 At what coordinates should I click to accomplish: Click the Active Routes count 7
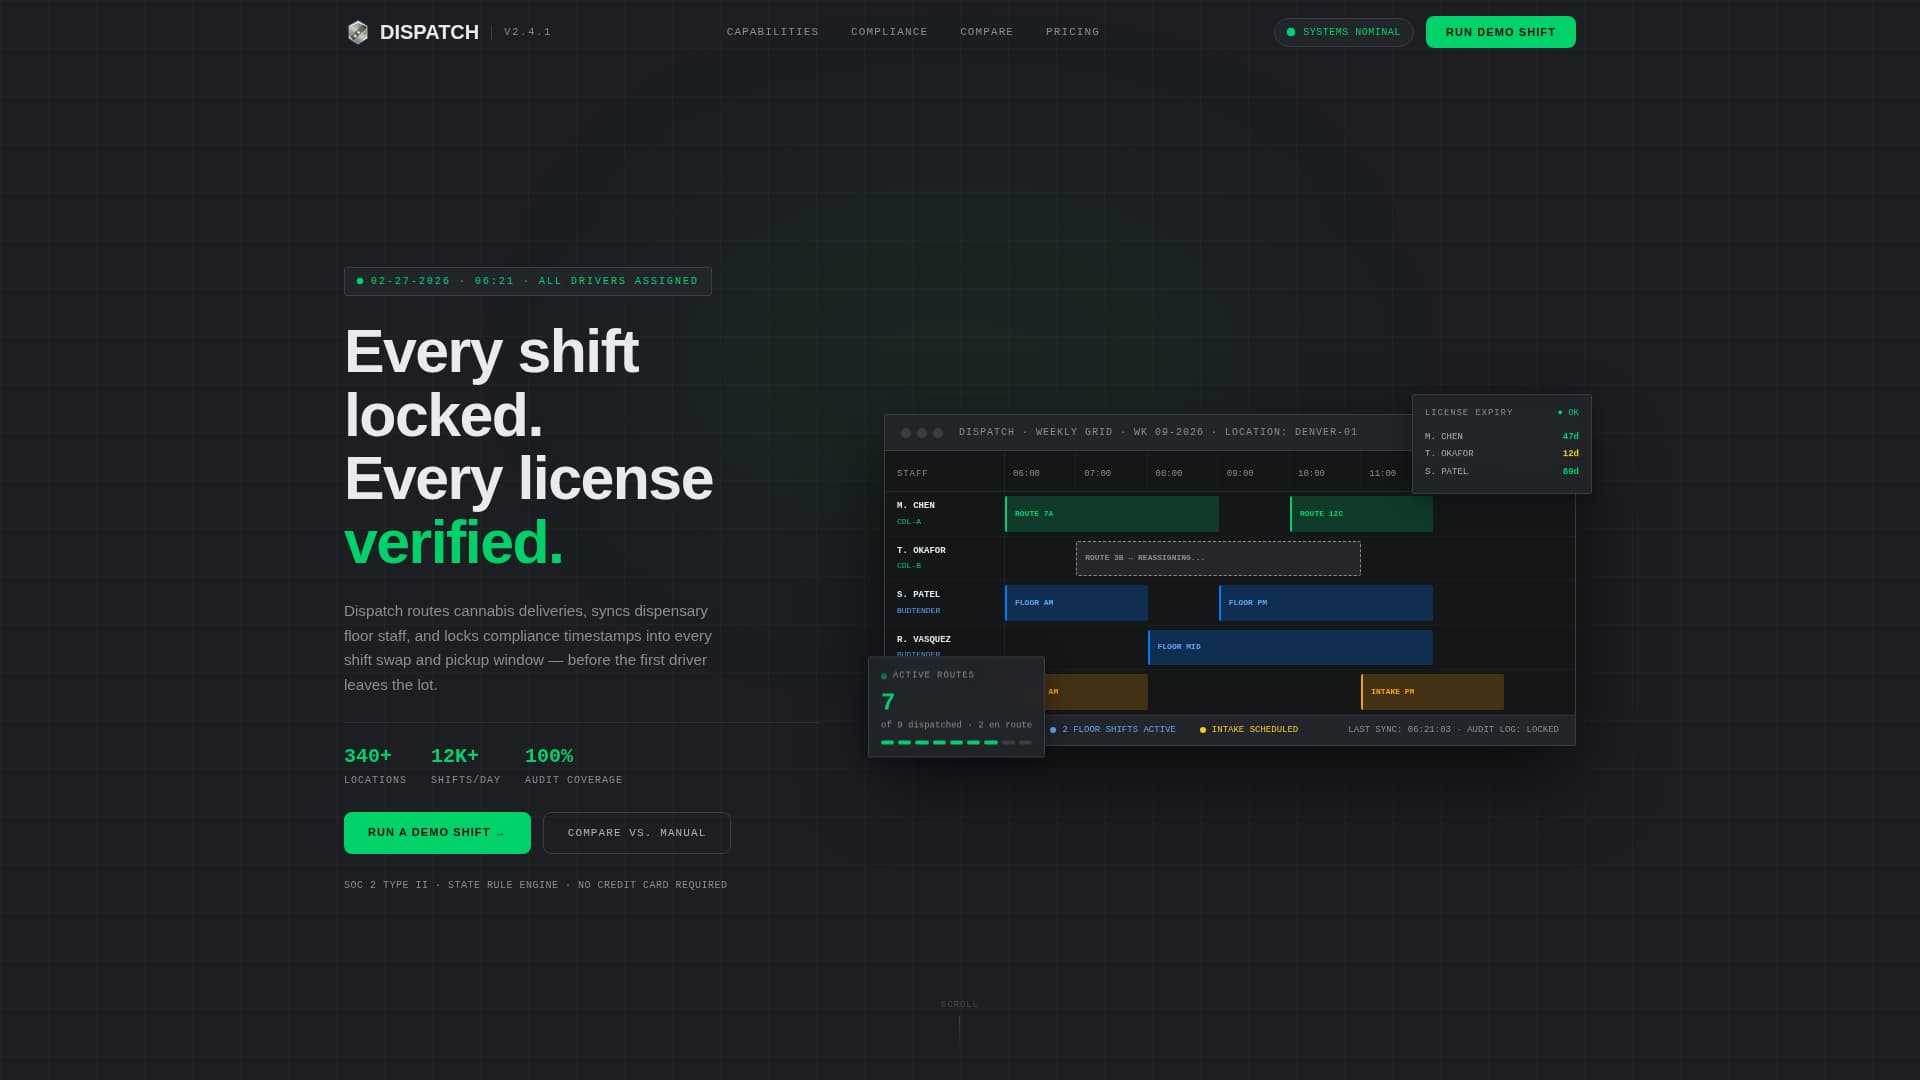point(888,702)
